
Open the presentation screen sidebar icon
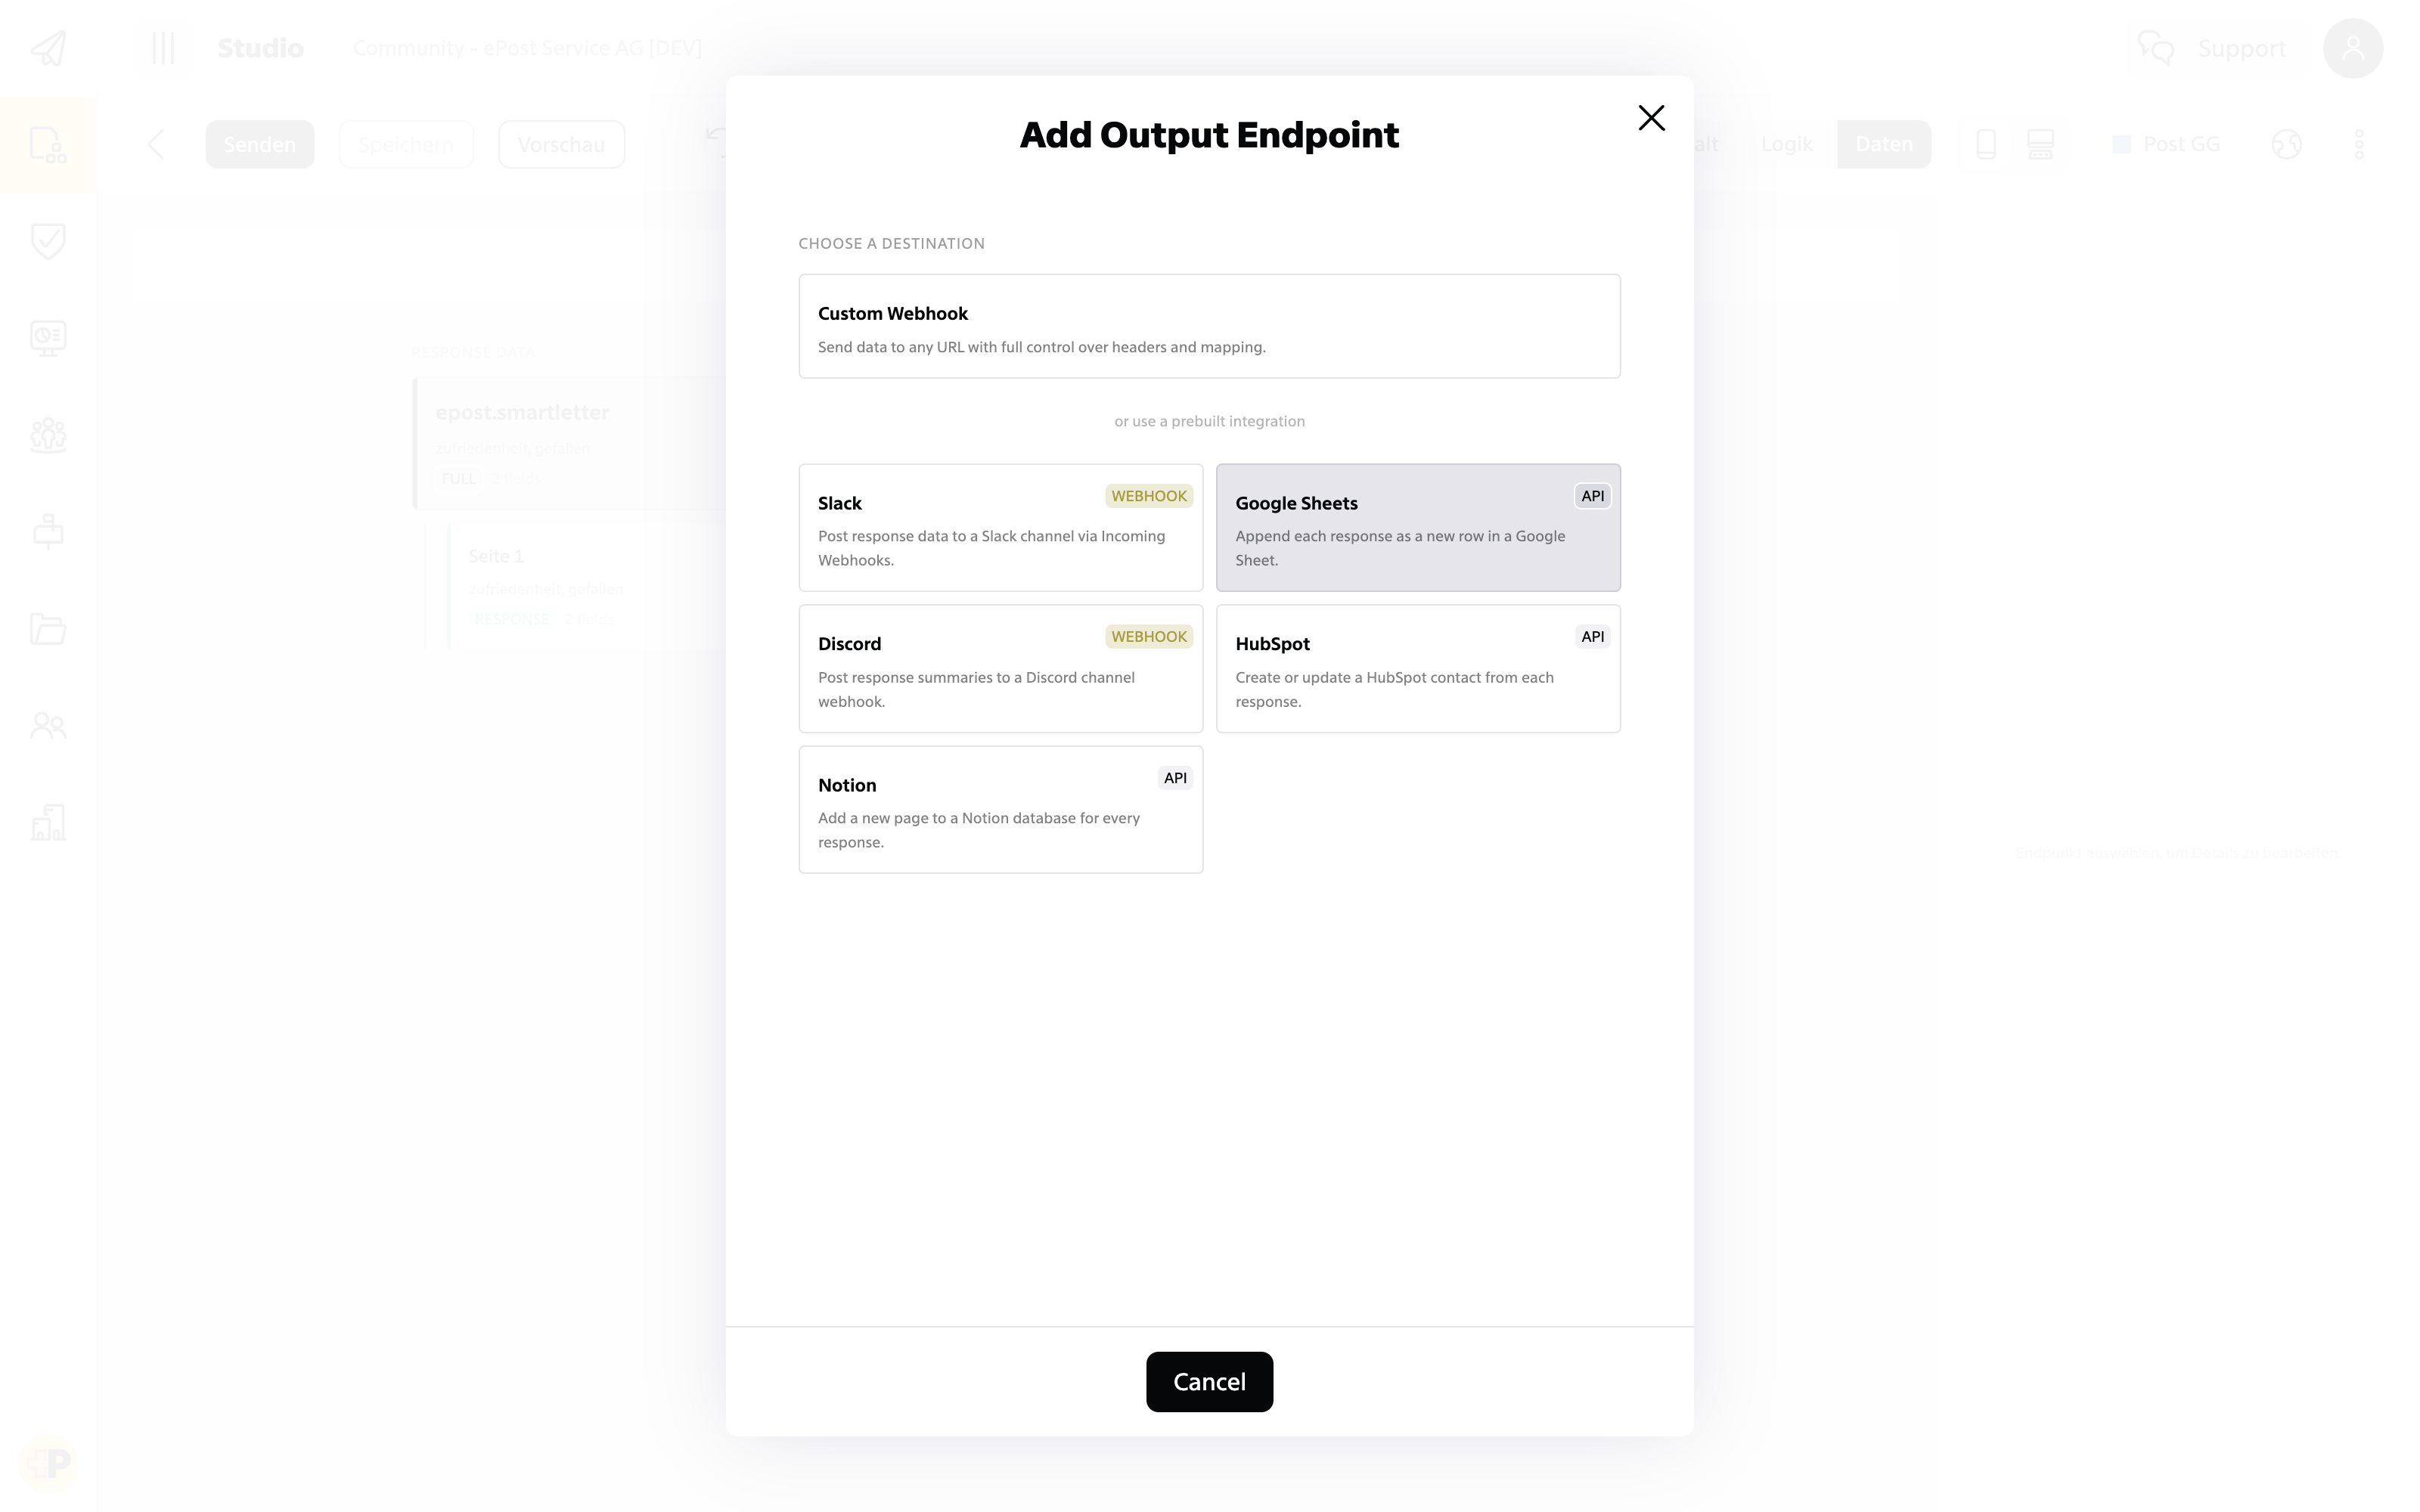[x=48, y=338]
